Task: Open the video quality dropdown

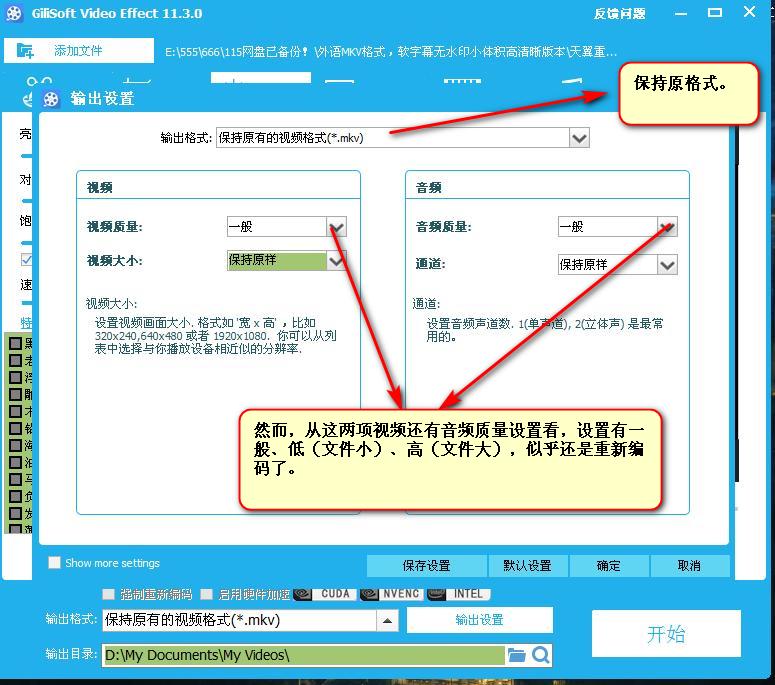Action: (x=337, y=227)
